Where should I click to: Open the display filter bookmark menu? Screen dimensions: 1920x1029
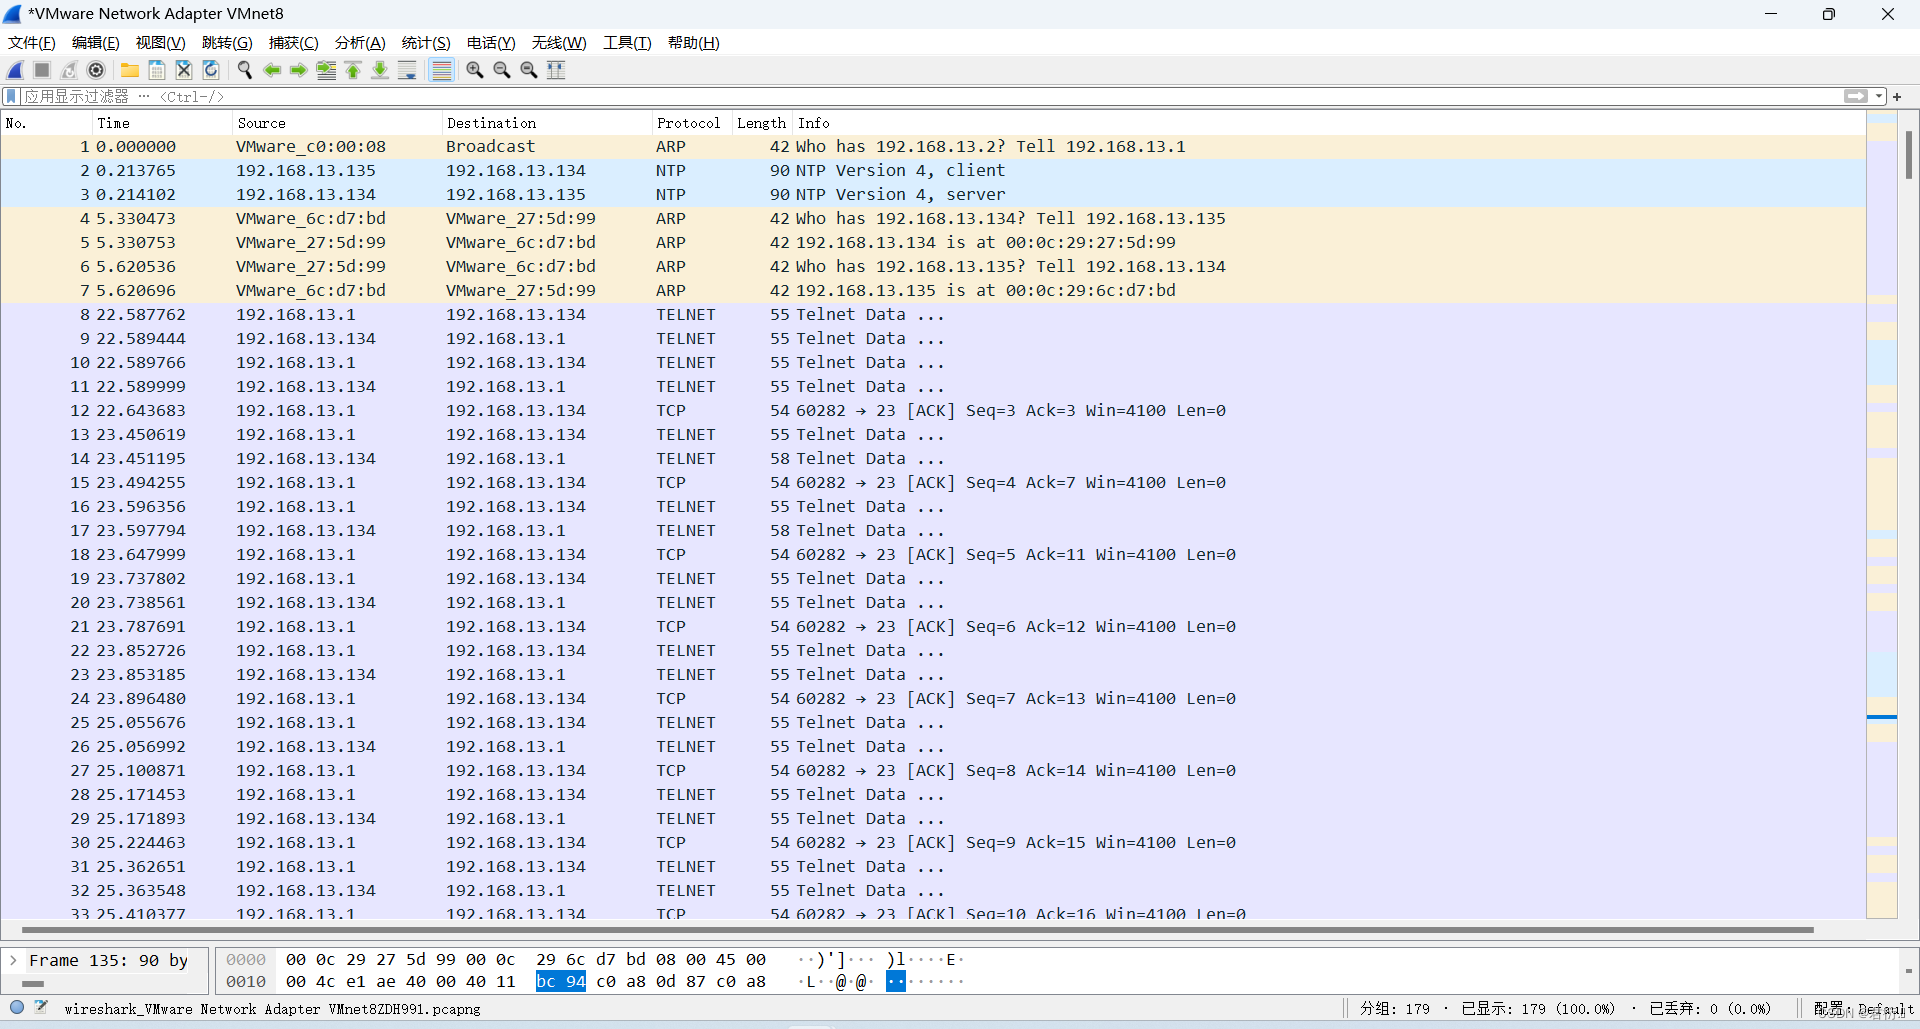pyautogui.click(x=11, y=96)
